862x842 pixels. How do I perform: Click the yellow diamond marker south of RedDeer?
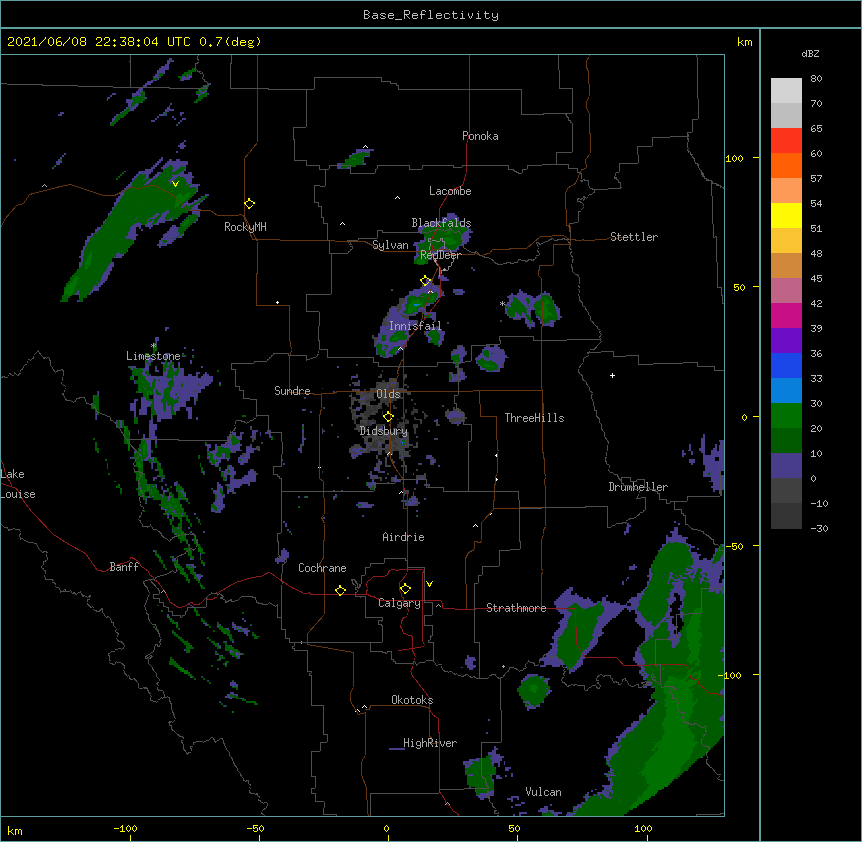[425, 280]
